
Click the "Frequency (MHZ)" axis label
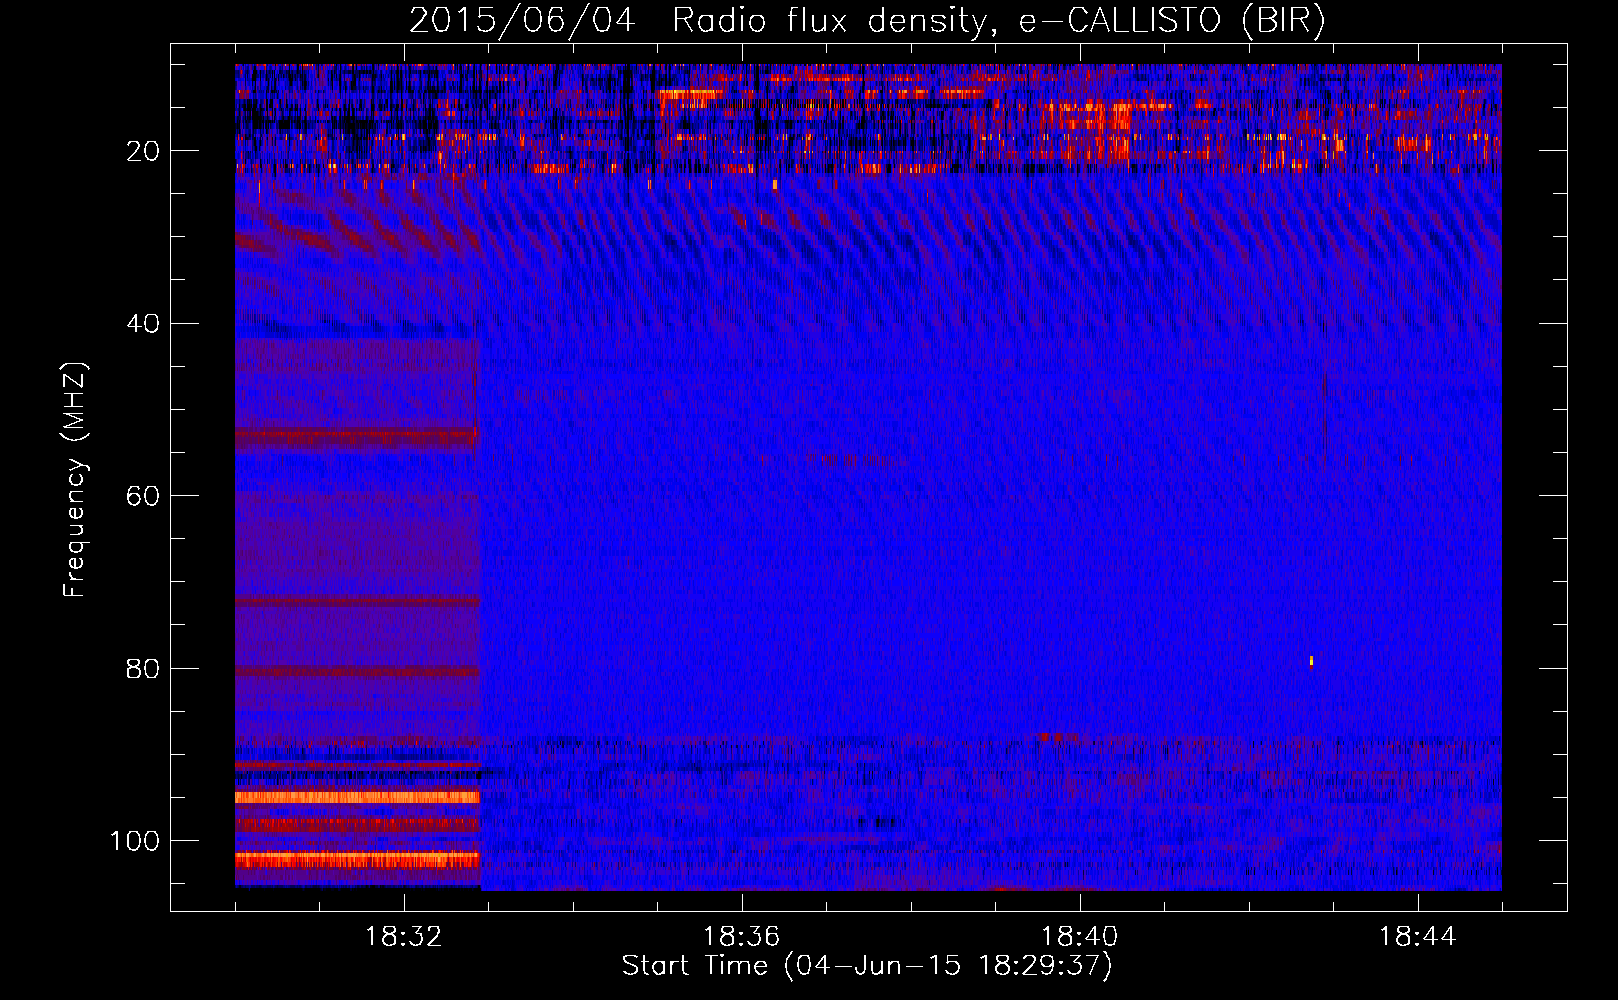click(75, 480)
